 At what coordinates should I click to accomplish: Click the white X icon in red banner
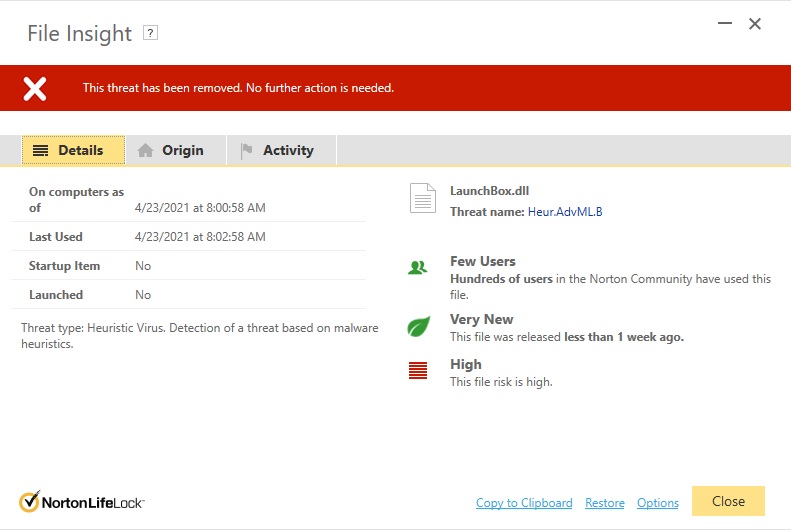(35, 89)
